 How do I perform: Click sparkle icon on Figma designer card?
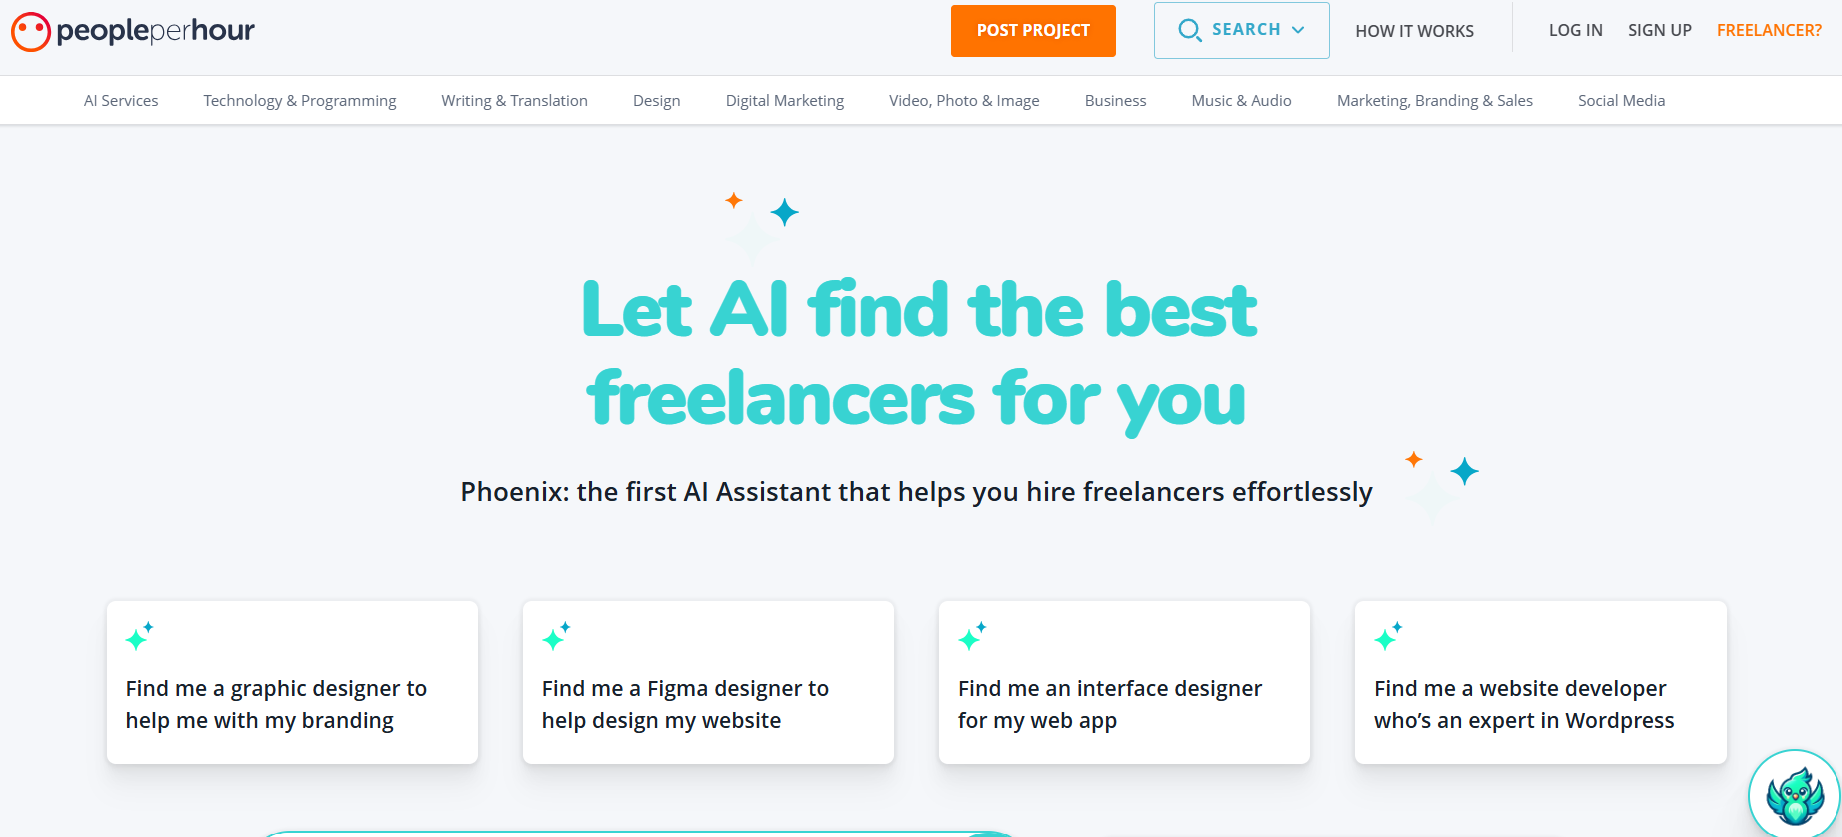pyautogui.click(x=556, y=635)
